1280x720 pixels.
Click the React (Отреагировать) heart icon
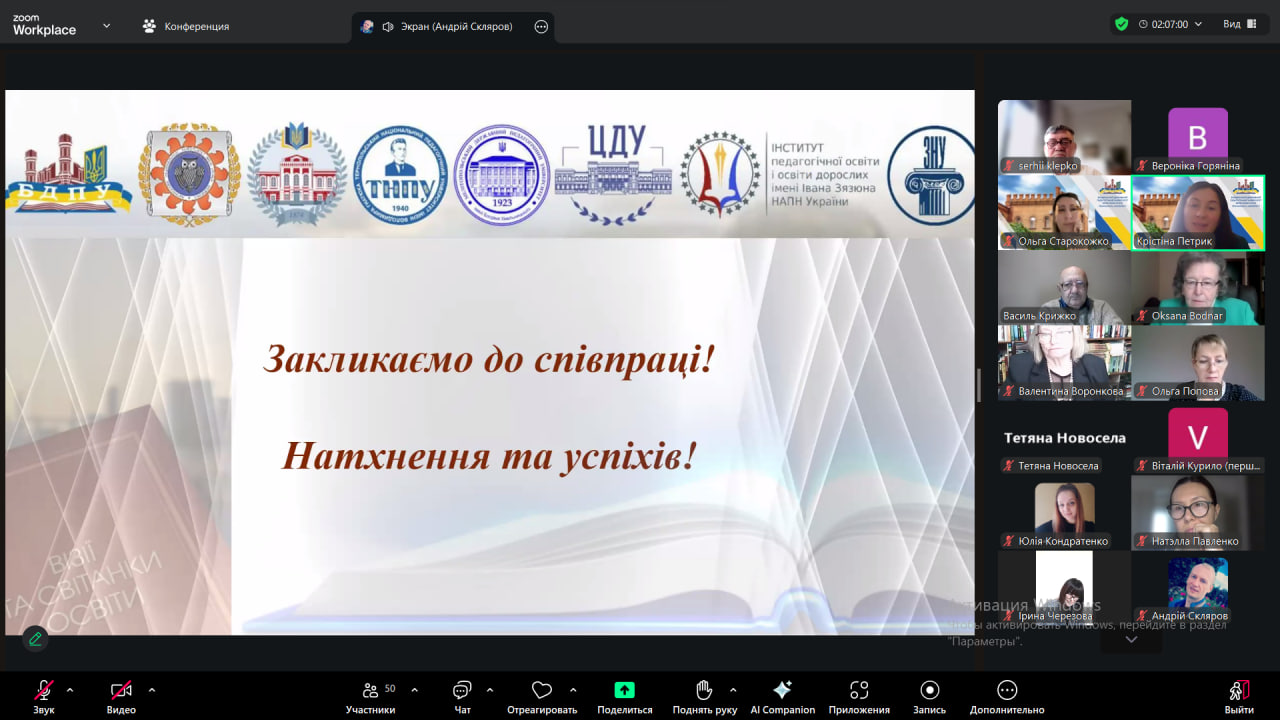pos(542,691)
